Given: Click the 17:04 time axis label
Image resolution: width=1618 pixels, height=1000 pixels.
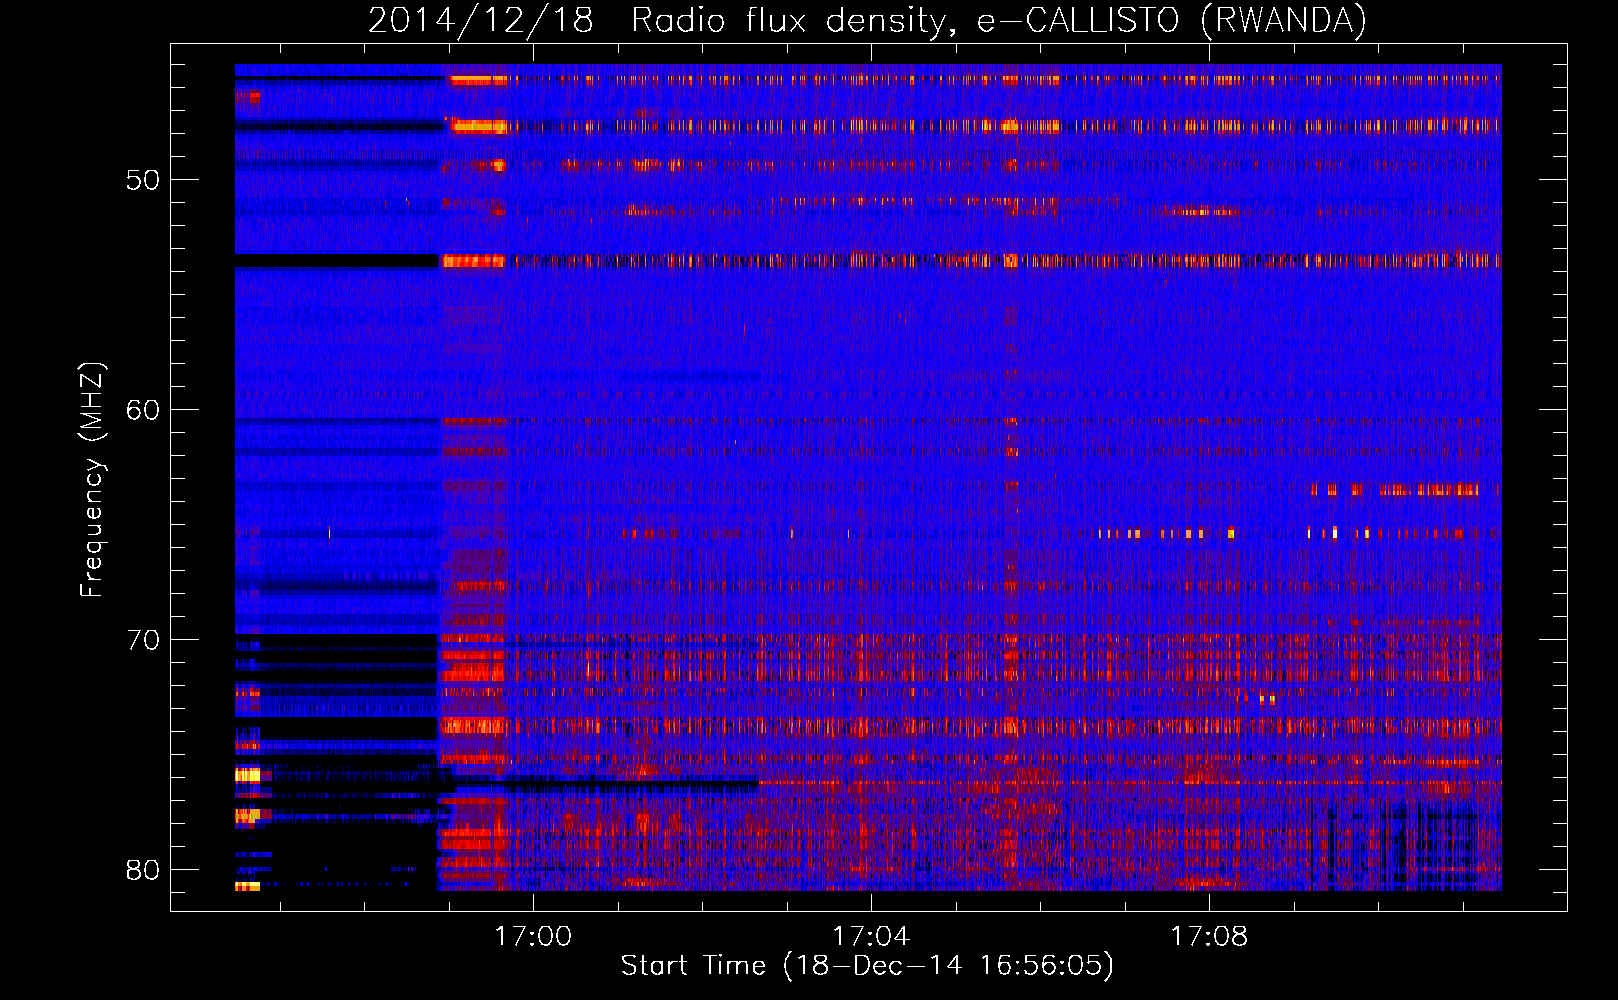Looking at the screenshot, I should point(871,936).
